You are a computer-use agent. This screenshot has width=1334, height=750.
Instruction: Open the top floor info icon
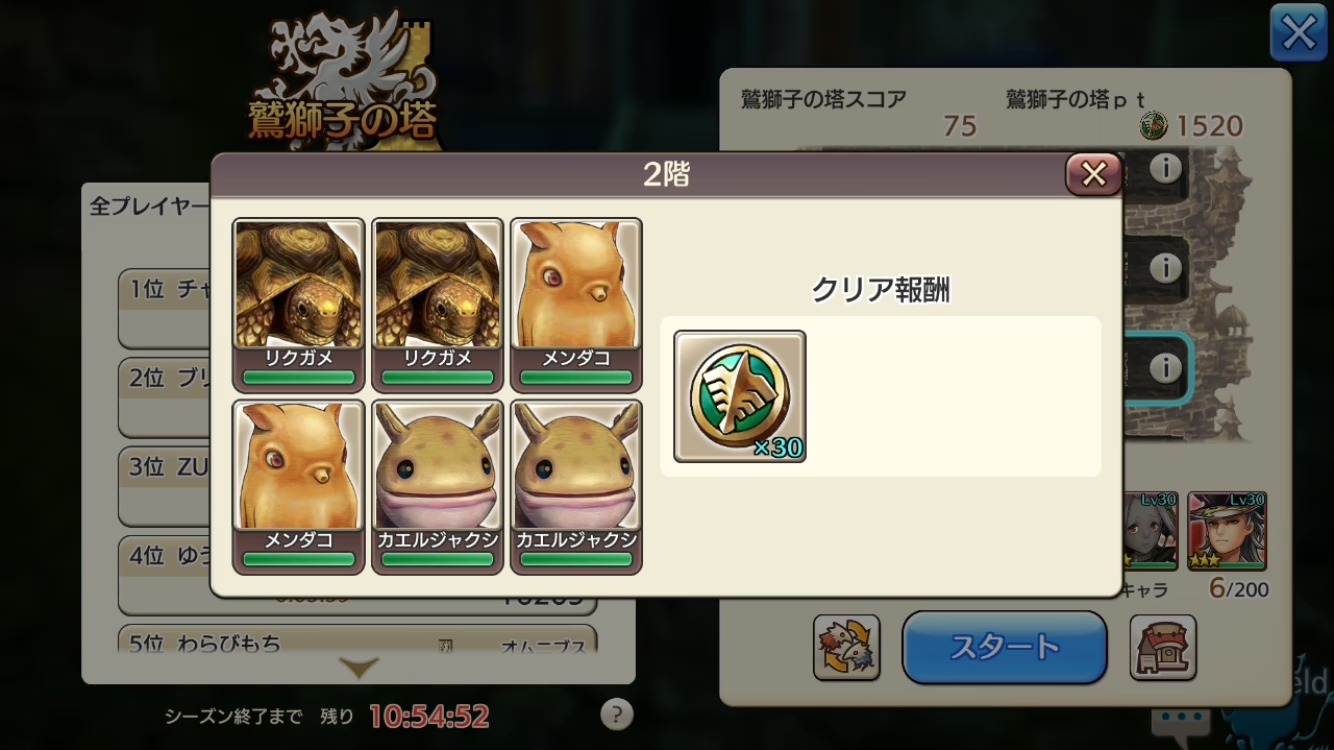[1165, 169]
